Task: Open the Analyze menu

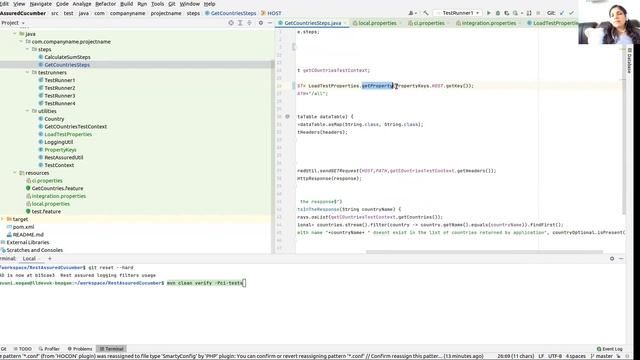Action: (82, 4)
